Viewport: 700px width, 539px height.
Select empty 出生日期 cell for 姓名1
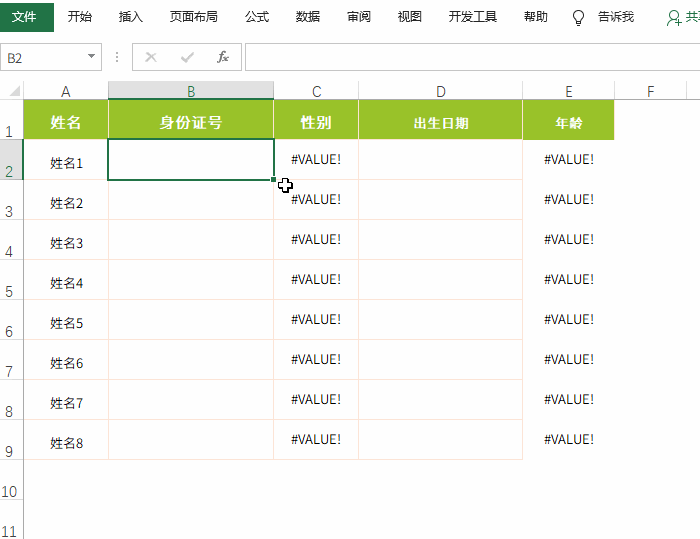441,160
